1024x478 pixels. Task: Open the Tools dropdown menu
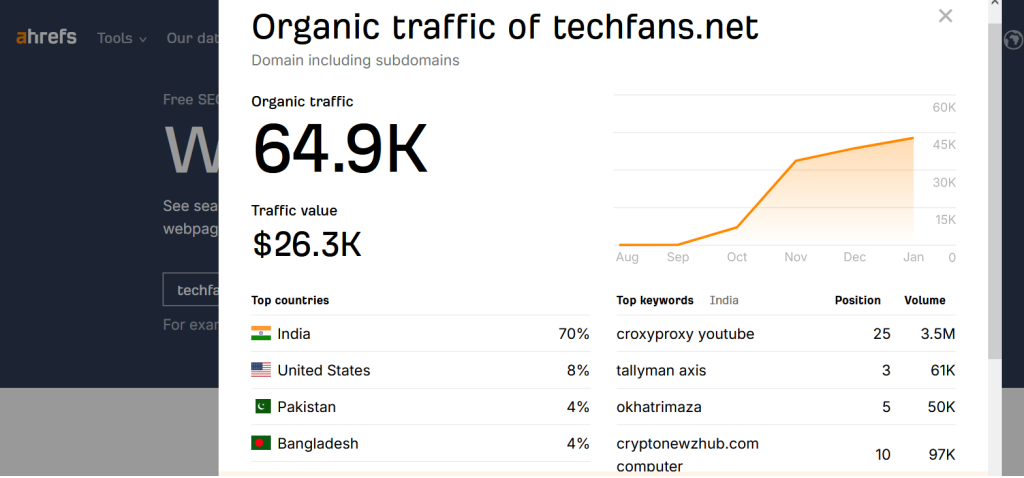click(122, 39)
